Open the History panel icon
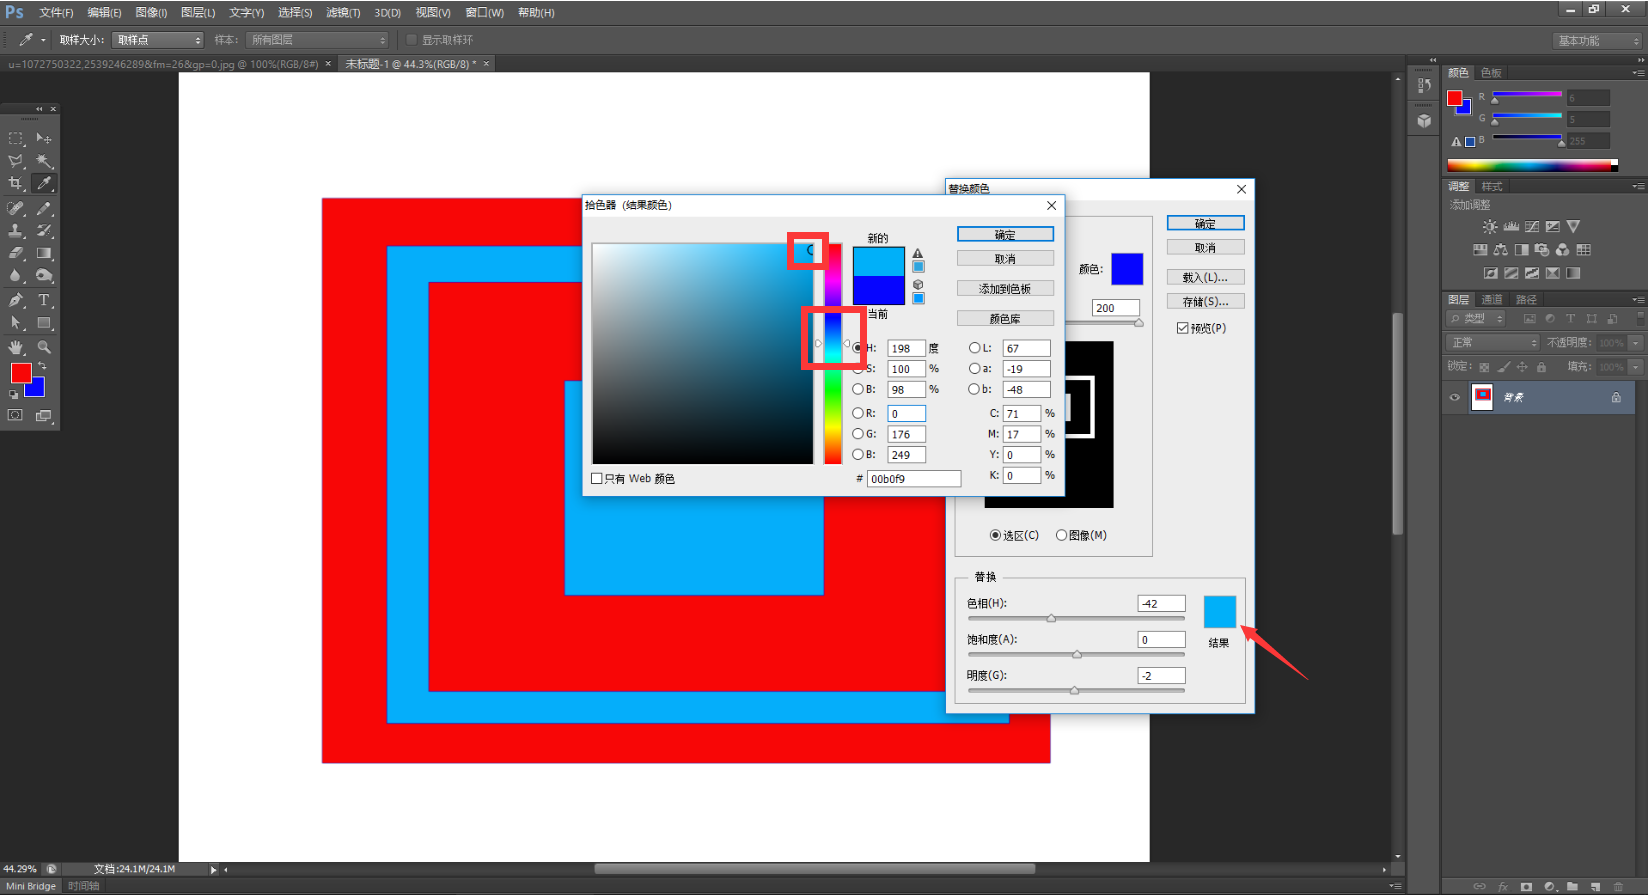1648x895 pixels. pos(1424,87)
